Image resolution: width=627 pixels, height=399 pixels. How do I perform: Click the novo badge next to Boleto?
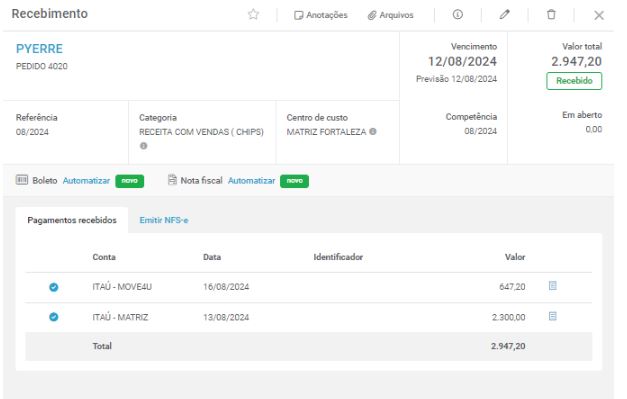[129, 181]
